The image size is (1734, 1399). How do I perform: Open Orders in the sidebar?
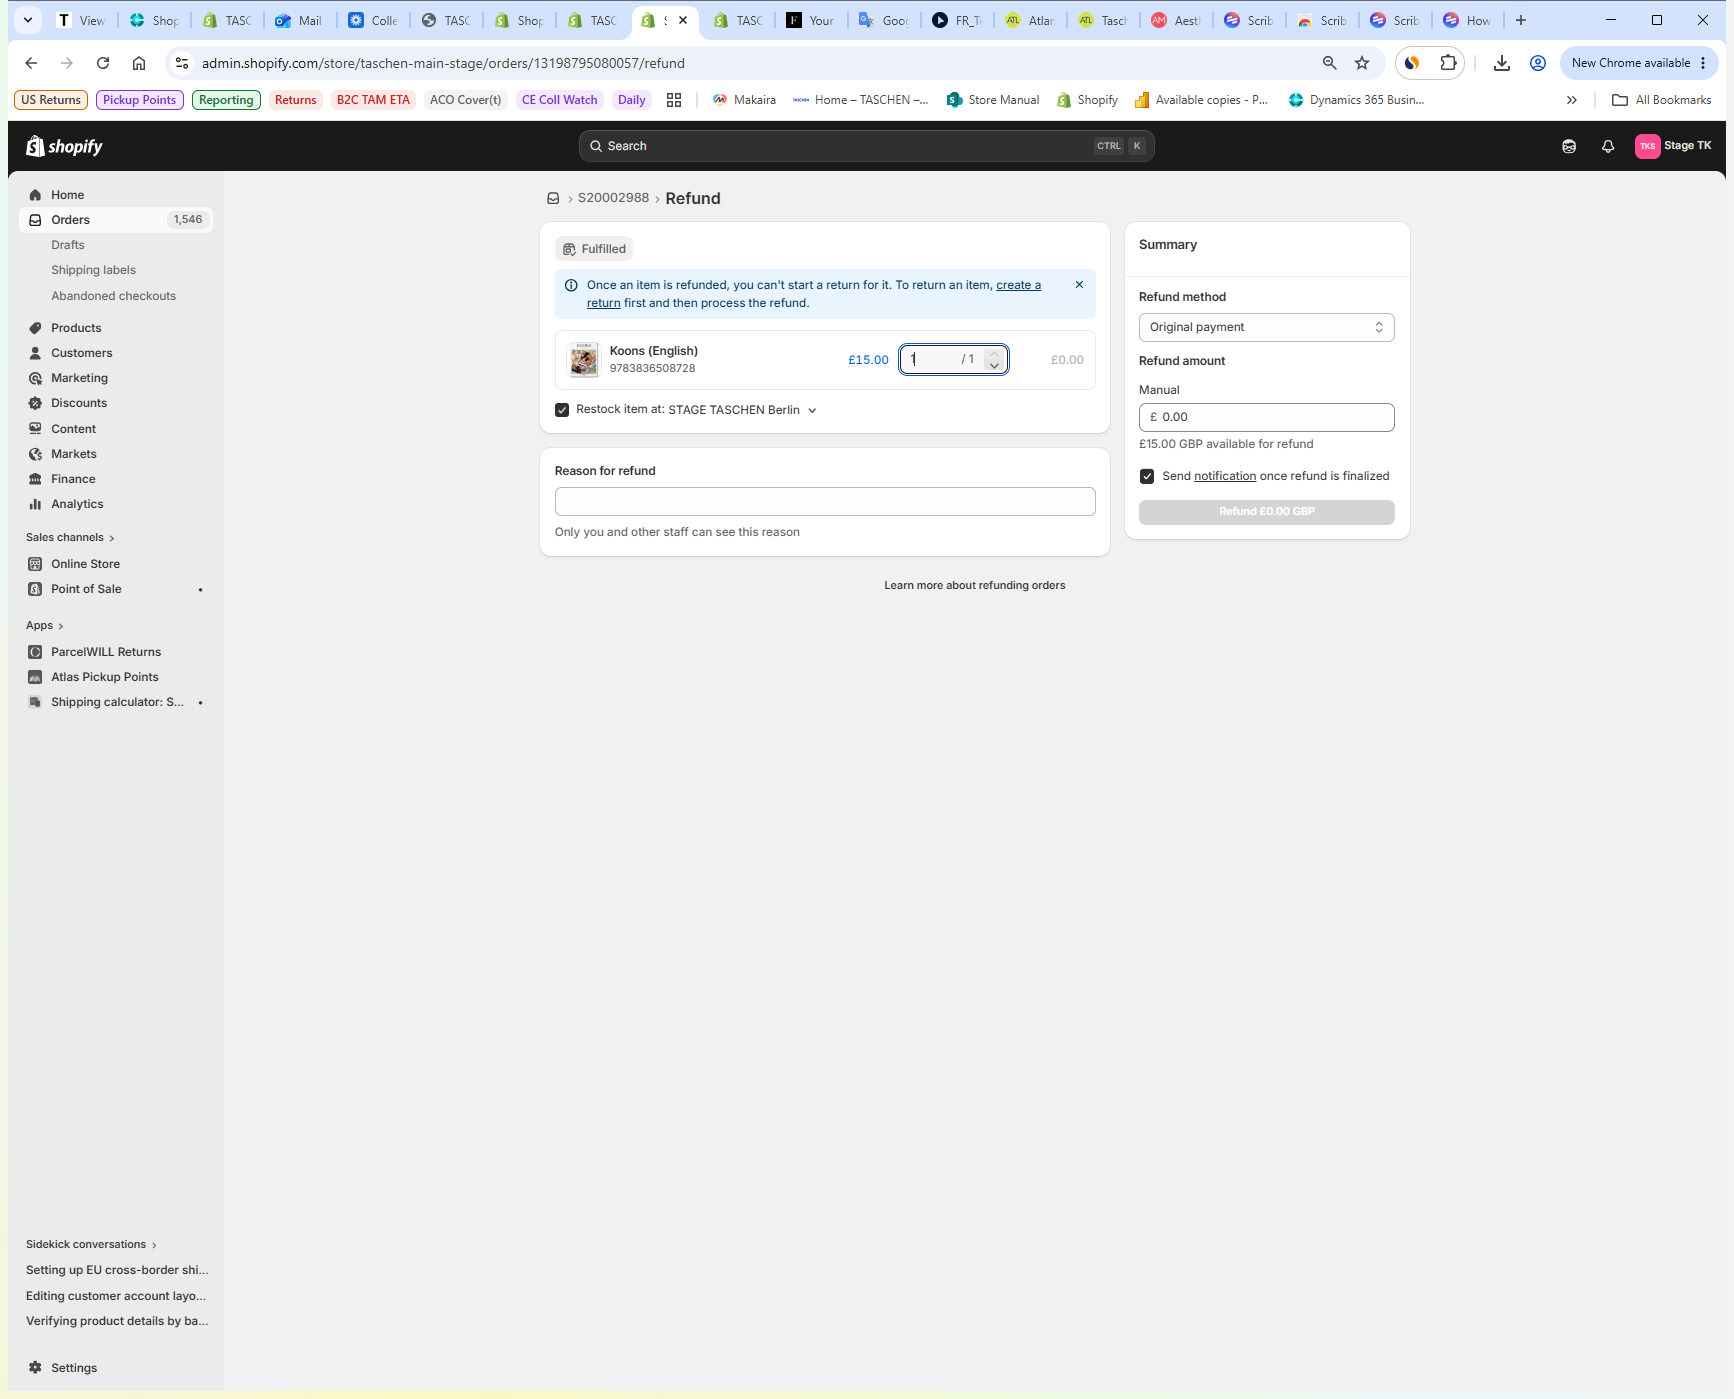(116, 220)
